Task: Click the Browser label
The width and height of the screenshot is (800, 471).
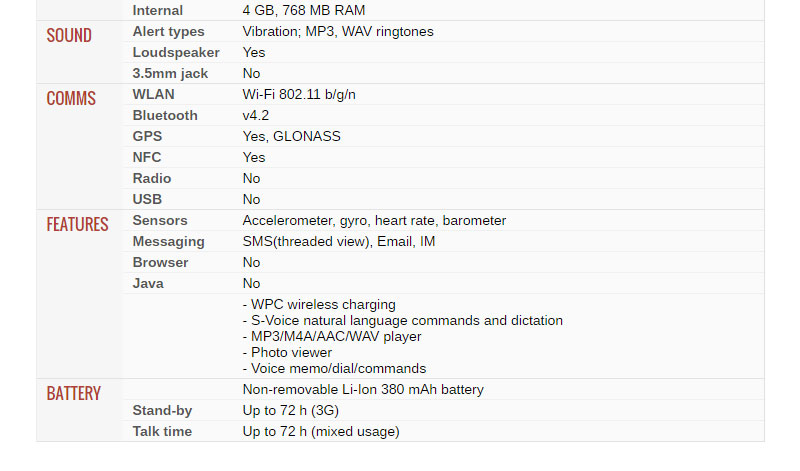Action: 161,262
